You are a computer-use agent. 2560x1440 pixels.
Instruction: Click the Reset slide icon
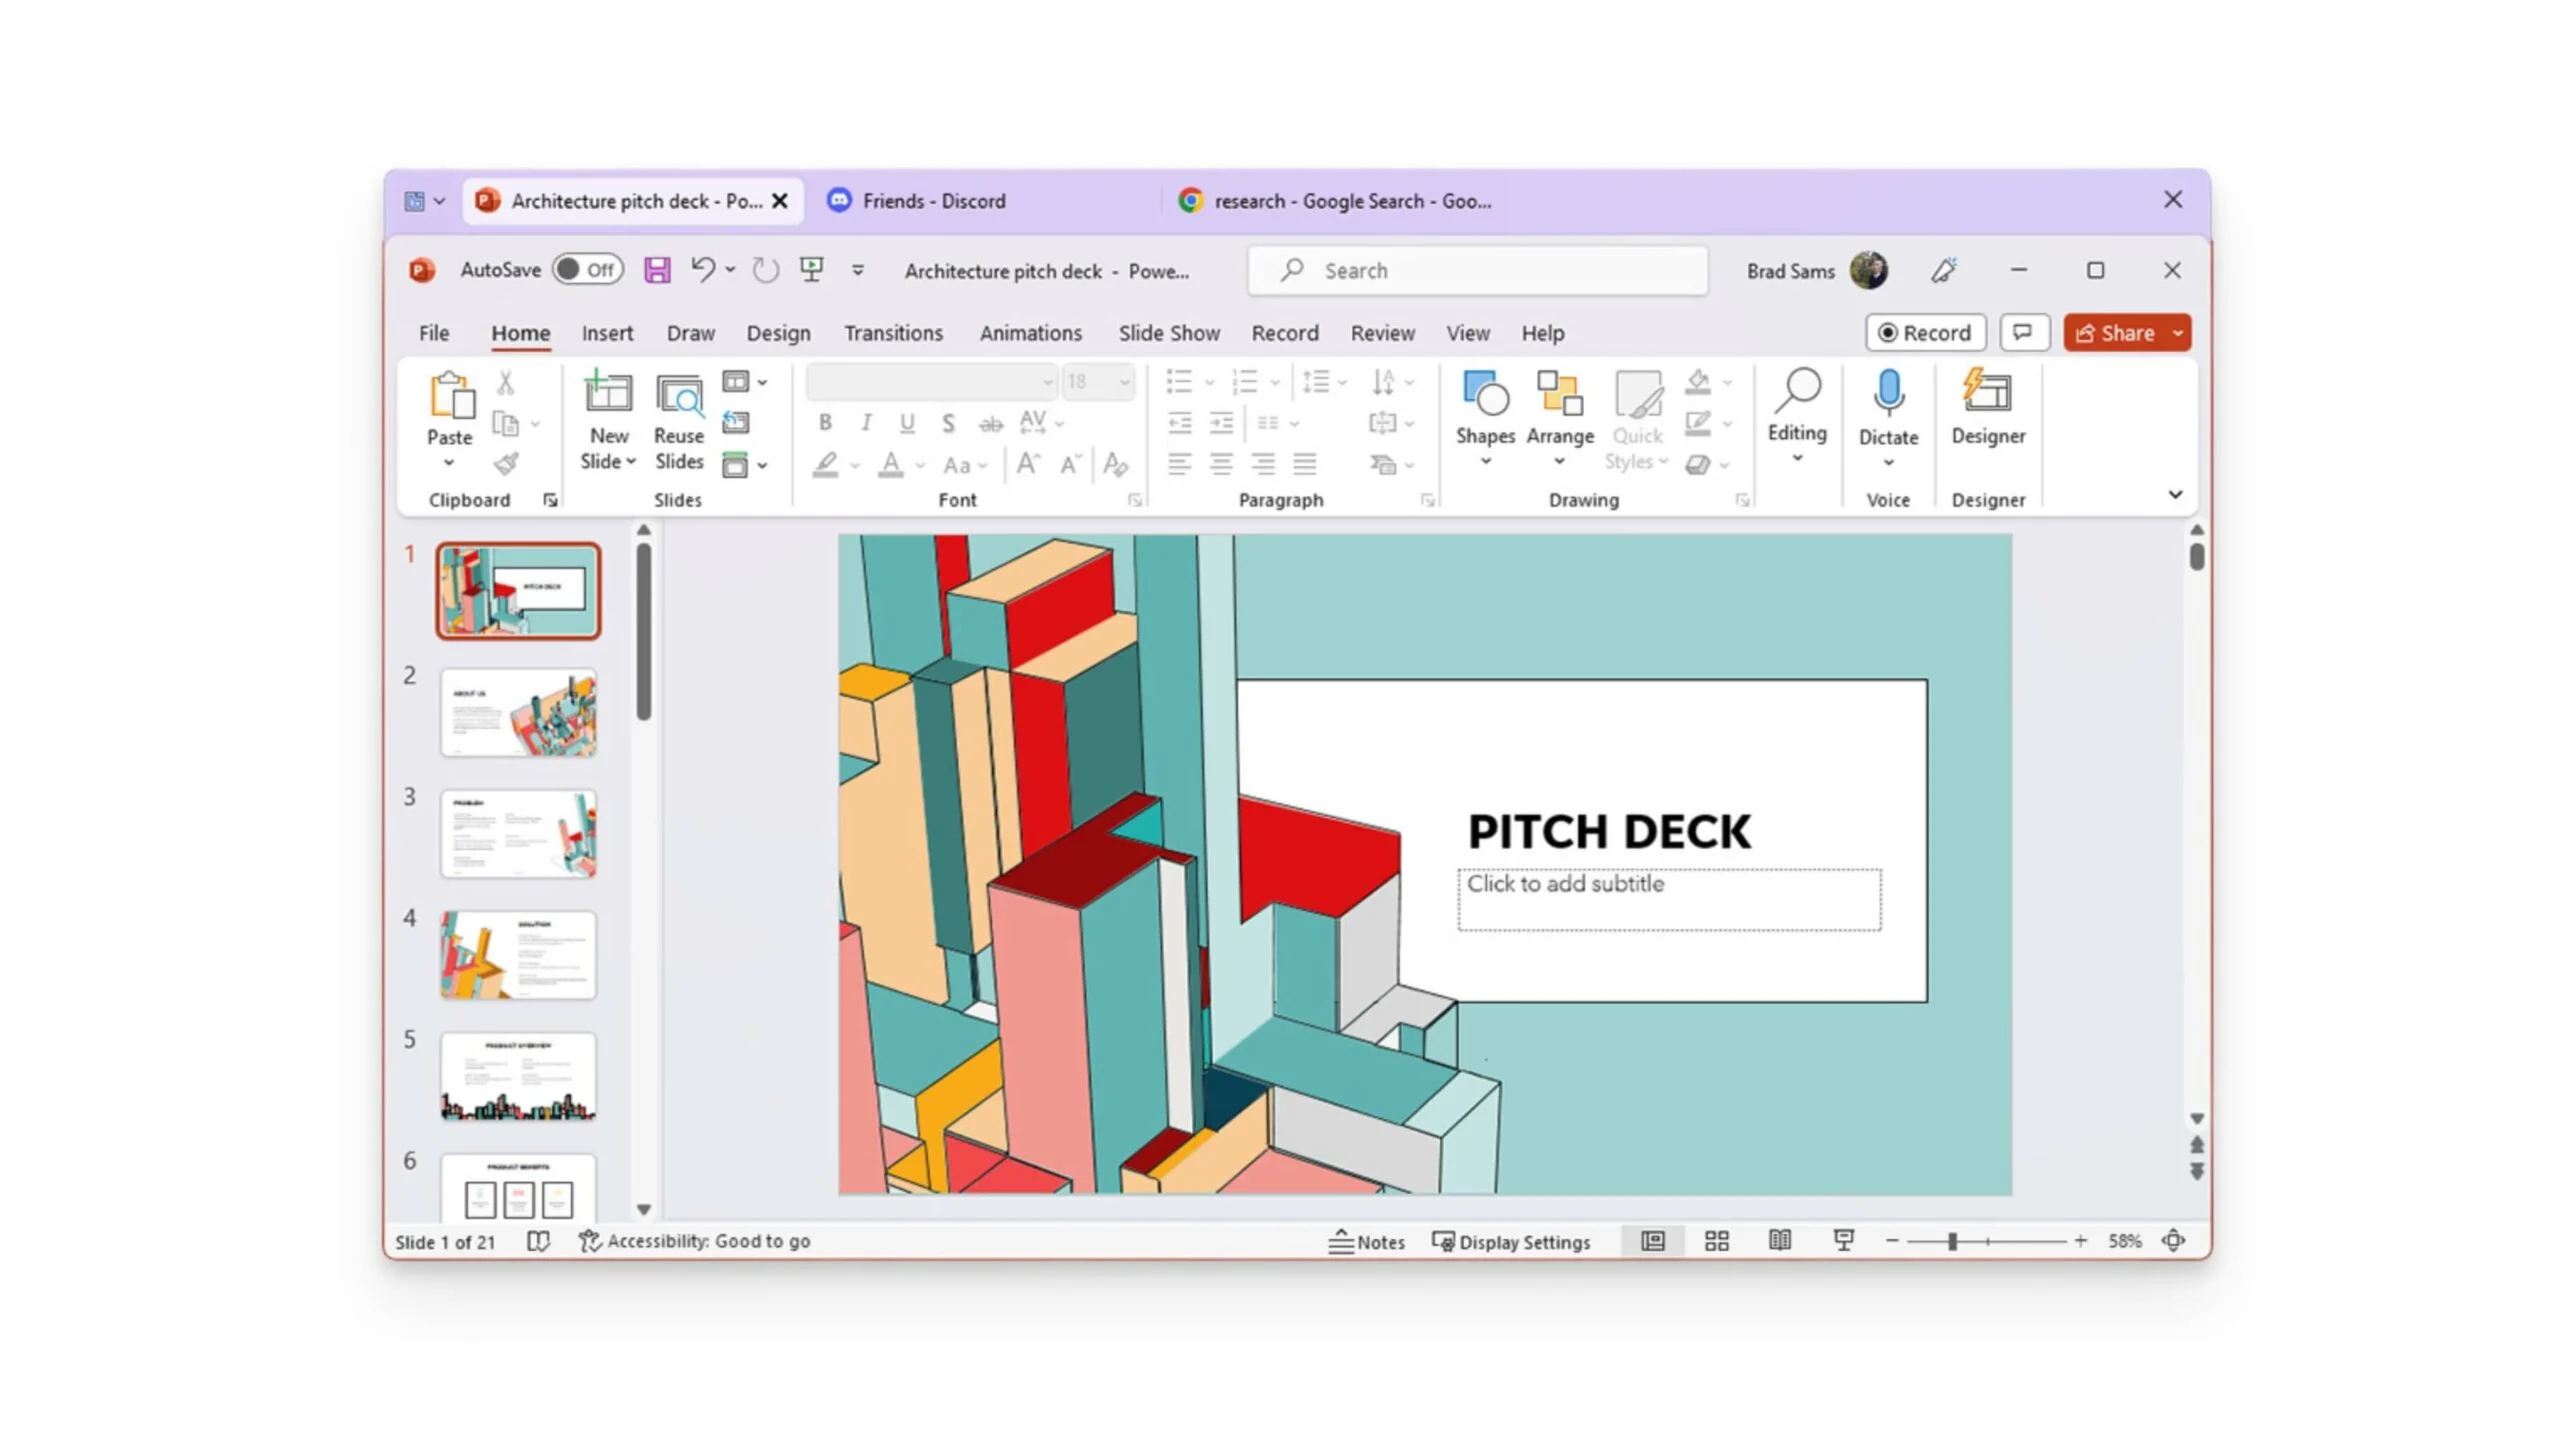click(x=736, y=423)
